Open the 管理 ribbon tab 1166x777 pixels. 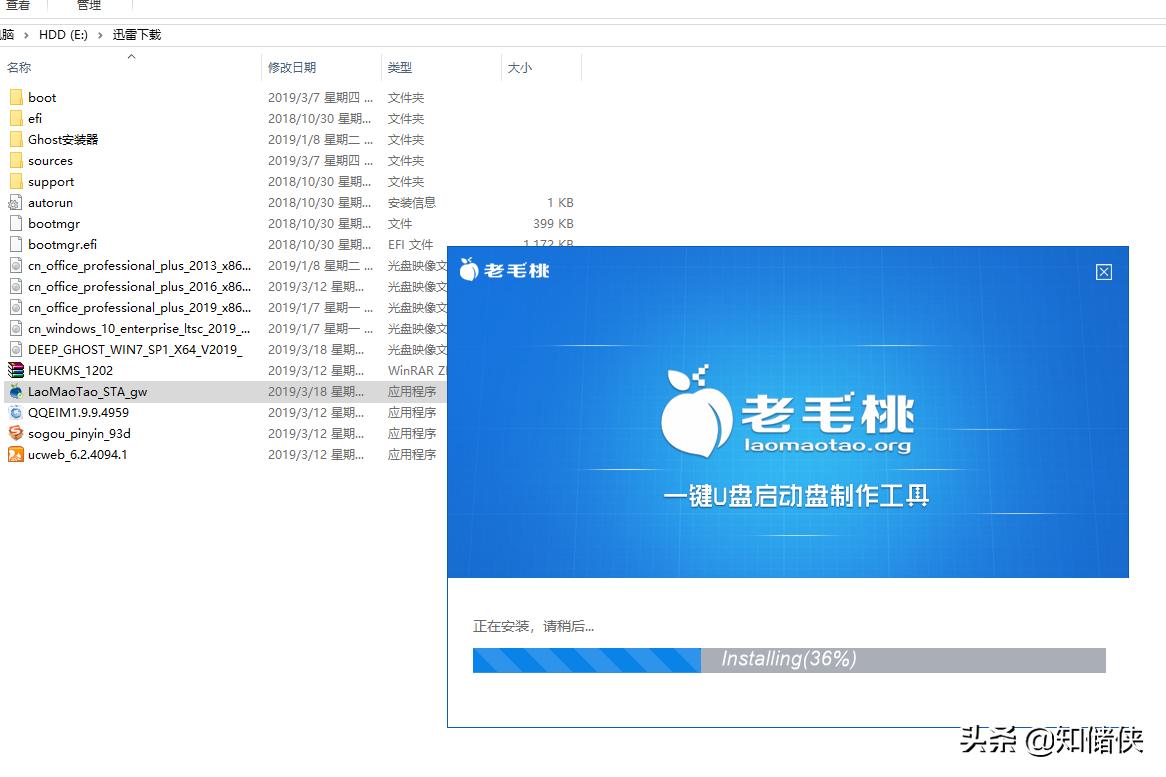pos(88,5)
